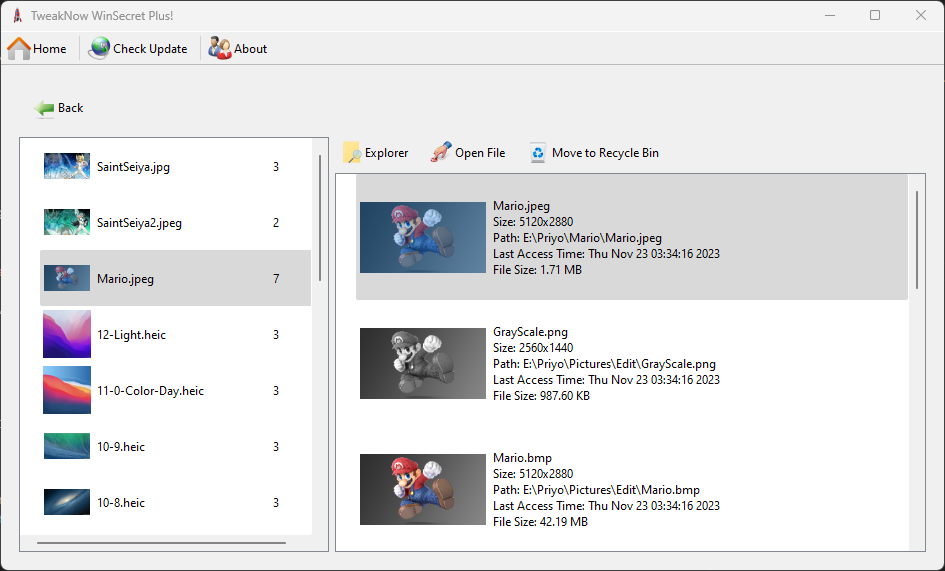Click the Open File button label
Image resolution: width=945 pixels, height=571 pixels.
[x=480, y=153]
